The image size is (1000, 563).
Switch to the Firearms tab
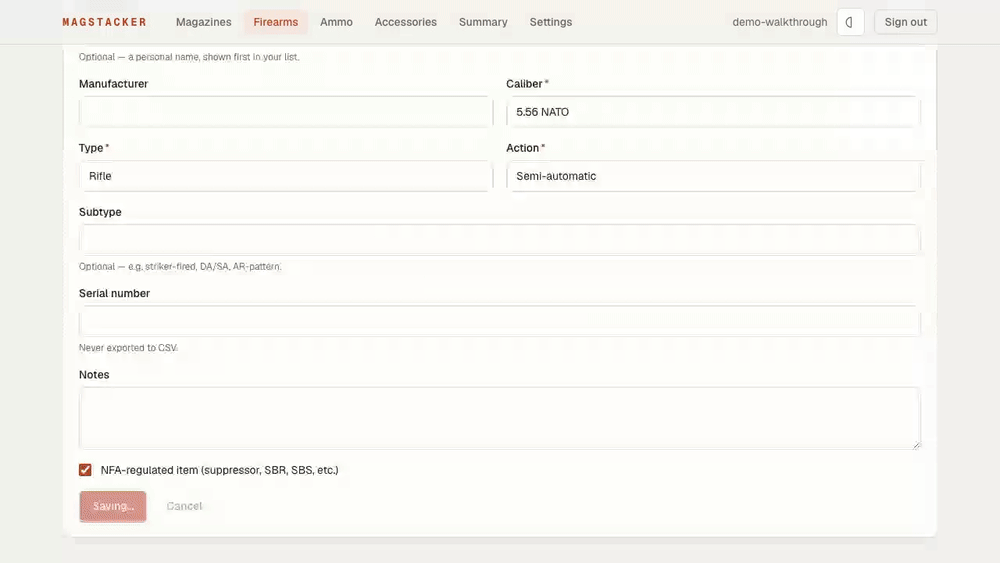click(x=276, y=22)
